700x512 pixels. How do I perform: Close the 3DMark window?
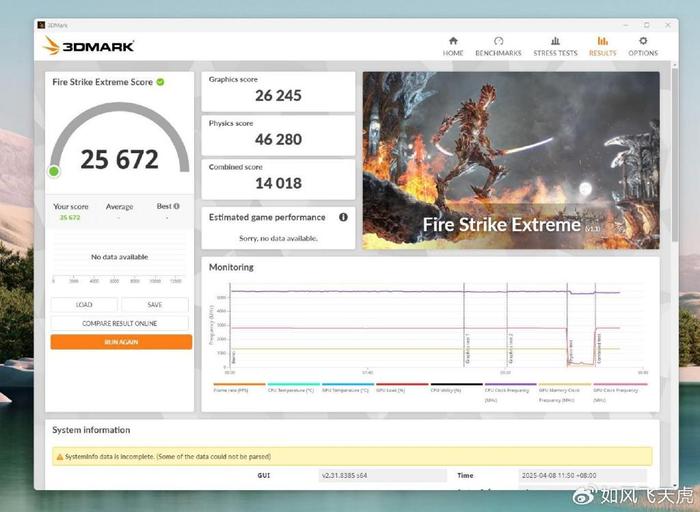[x=668, y=25]
